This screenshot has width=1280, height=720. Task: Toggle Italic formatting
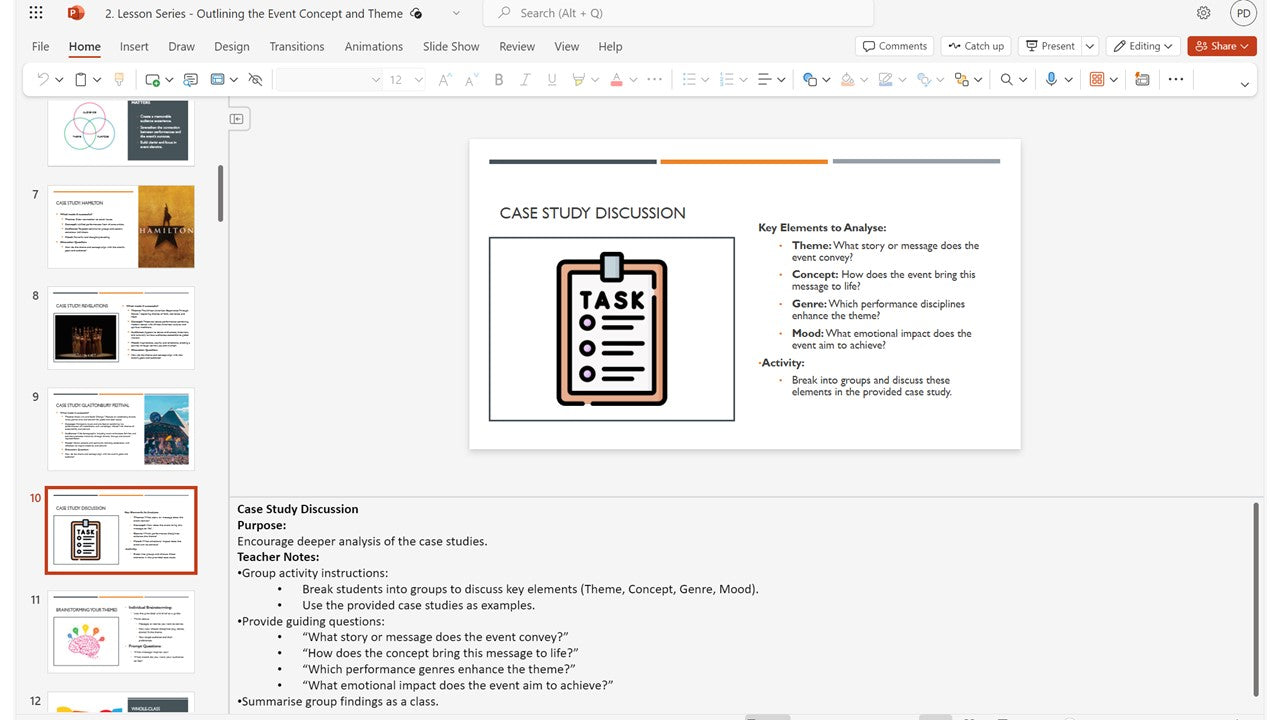[525, 80]
